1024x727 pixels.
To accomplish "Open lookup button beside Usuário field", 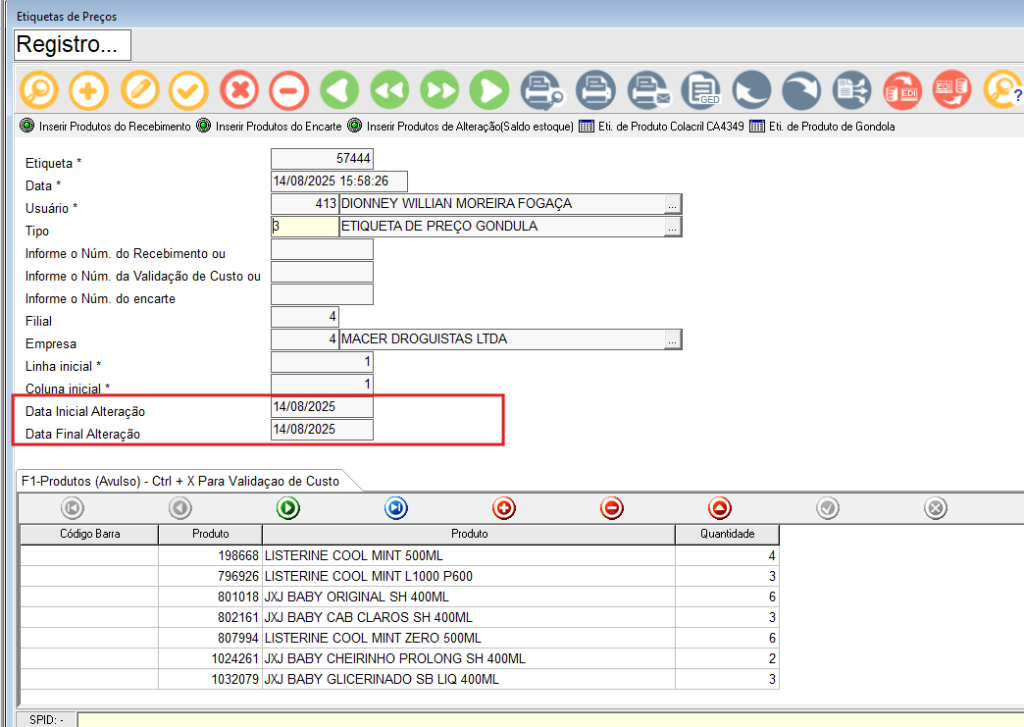I will pos(673,204).
